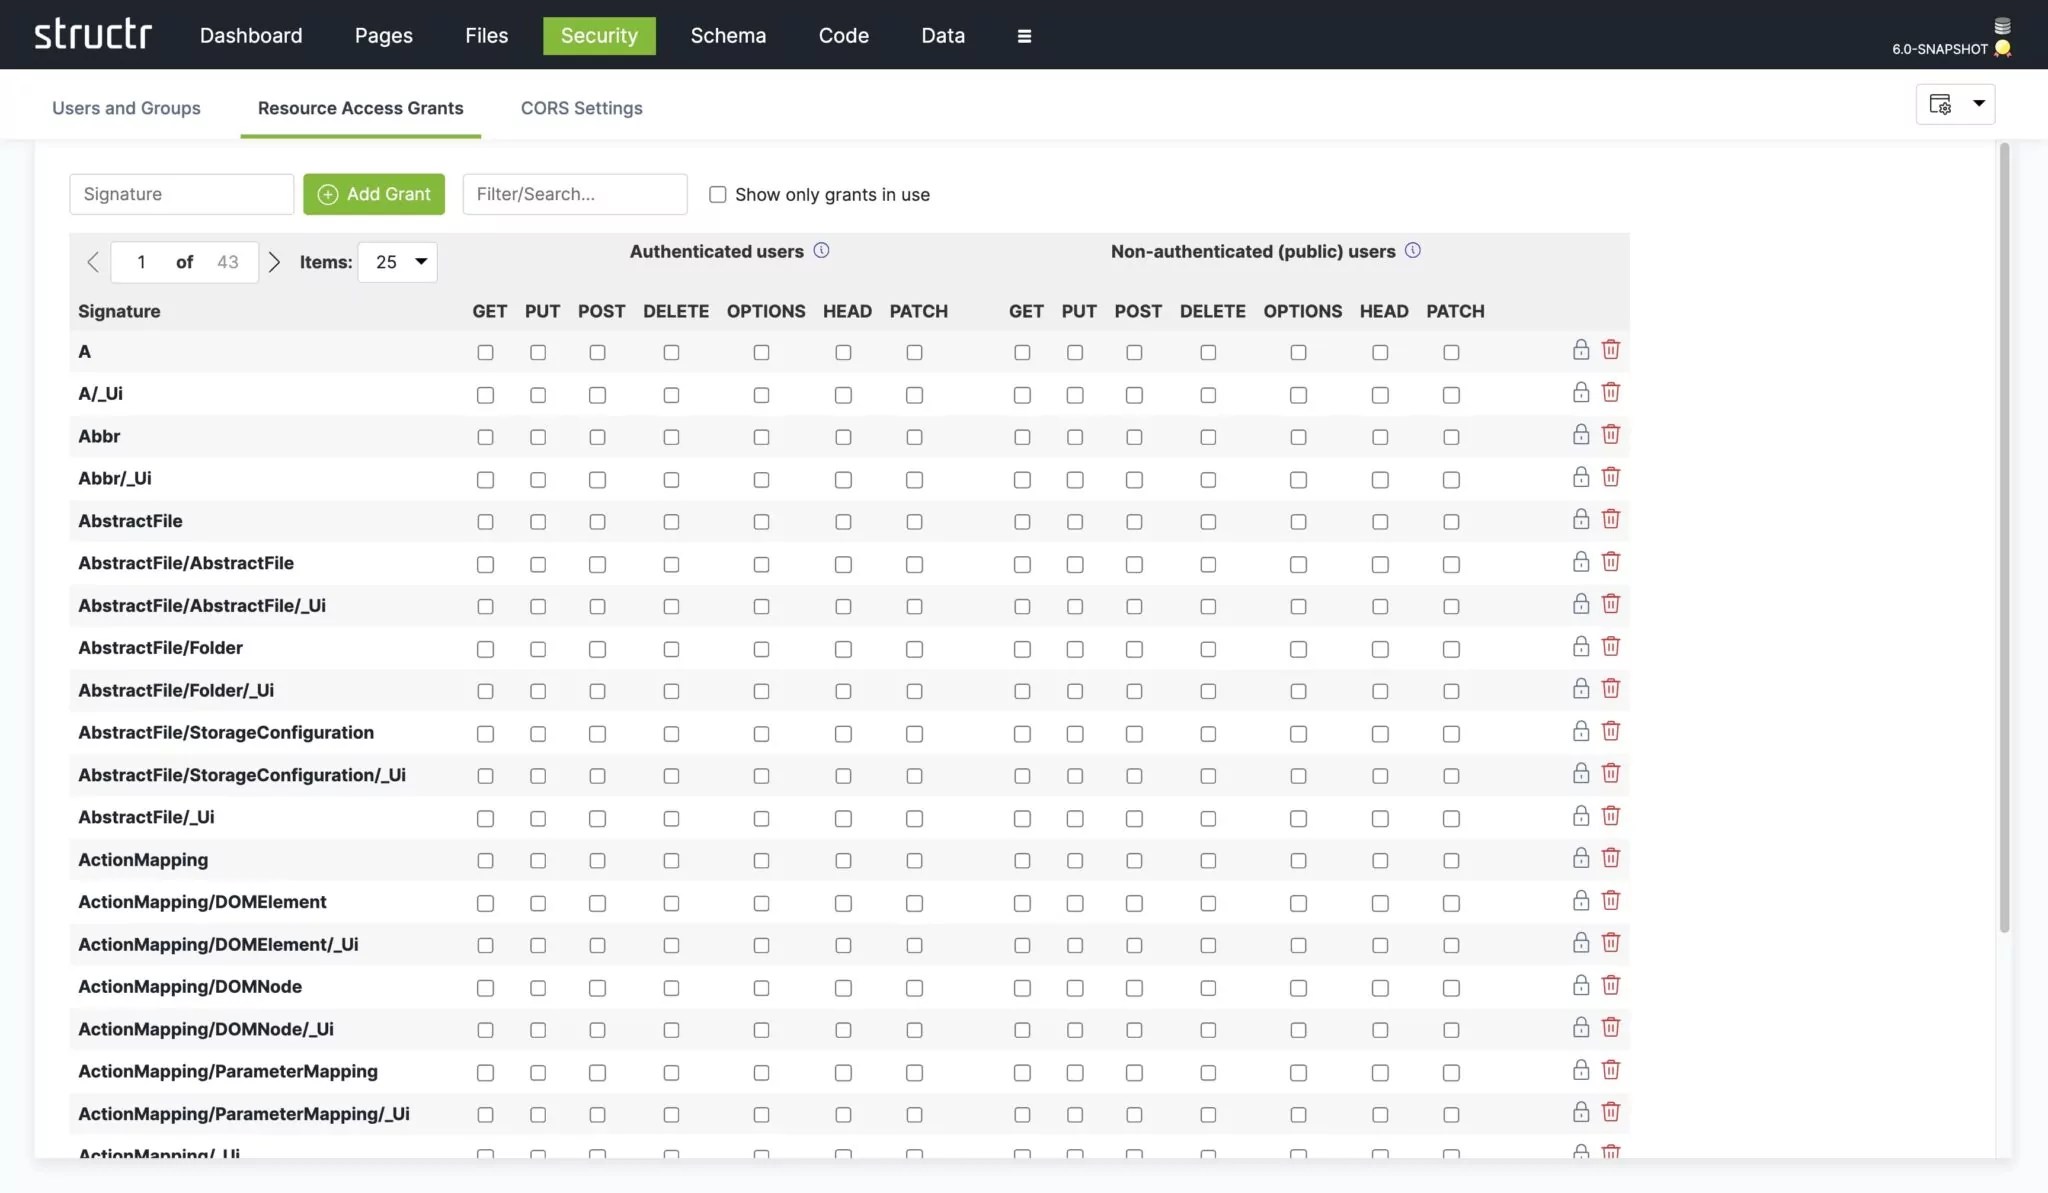2048x1193 pixels.
Task: Click the lock icon for Abbr row
Action: tap(1580, 434)
